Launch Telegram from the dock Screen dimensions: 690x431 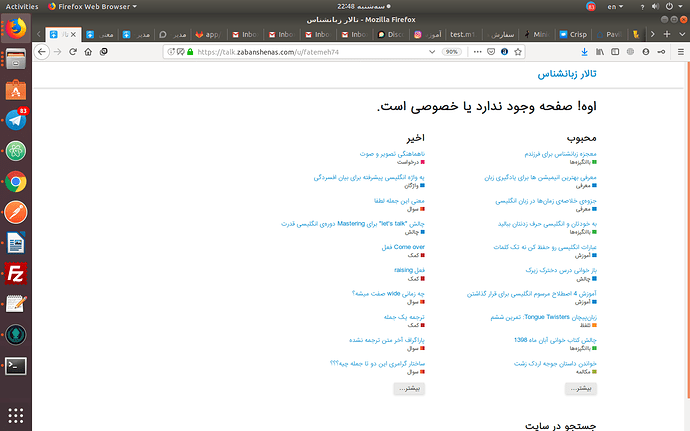[x=16, y=120]
